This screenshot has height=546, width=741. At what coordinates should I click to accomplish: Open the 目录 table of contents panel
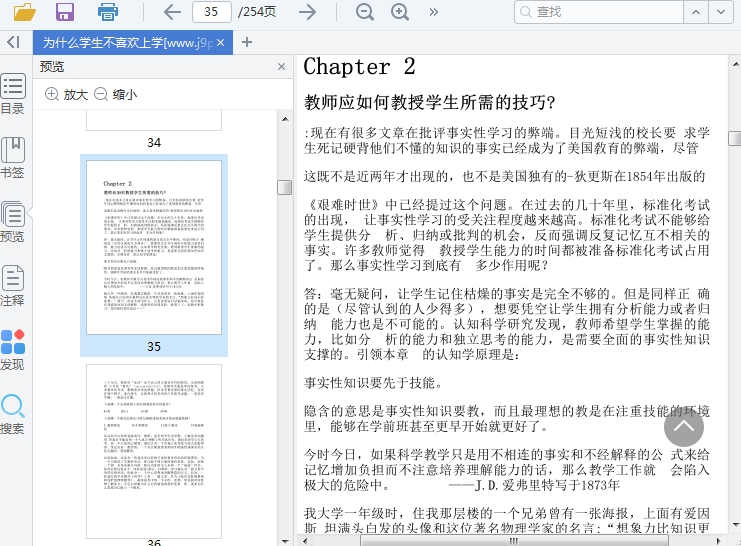point(13,94)
